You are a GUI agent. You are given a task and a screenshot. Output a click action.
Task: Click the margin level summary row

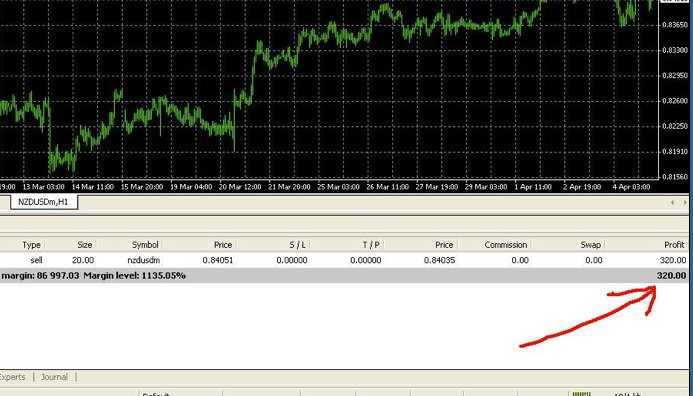coord(344,275)
